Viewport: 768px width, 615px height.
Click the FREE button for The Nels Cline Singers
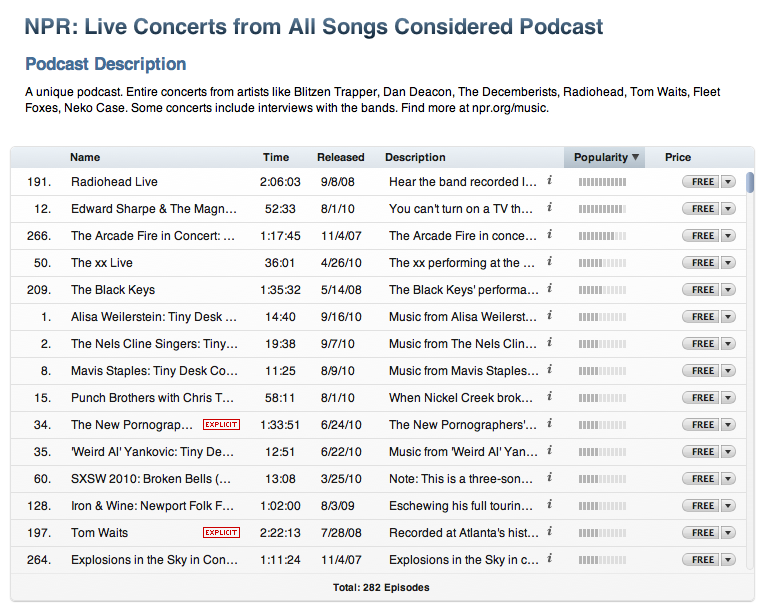(701, 344)
